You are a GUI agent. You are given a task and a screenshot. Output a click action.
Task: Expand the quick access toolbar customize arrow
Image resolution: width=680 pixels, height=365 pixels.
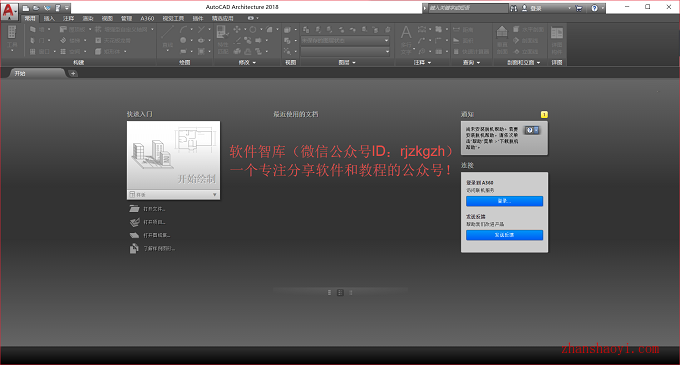(x=67, y=8)
